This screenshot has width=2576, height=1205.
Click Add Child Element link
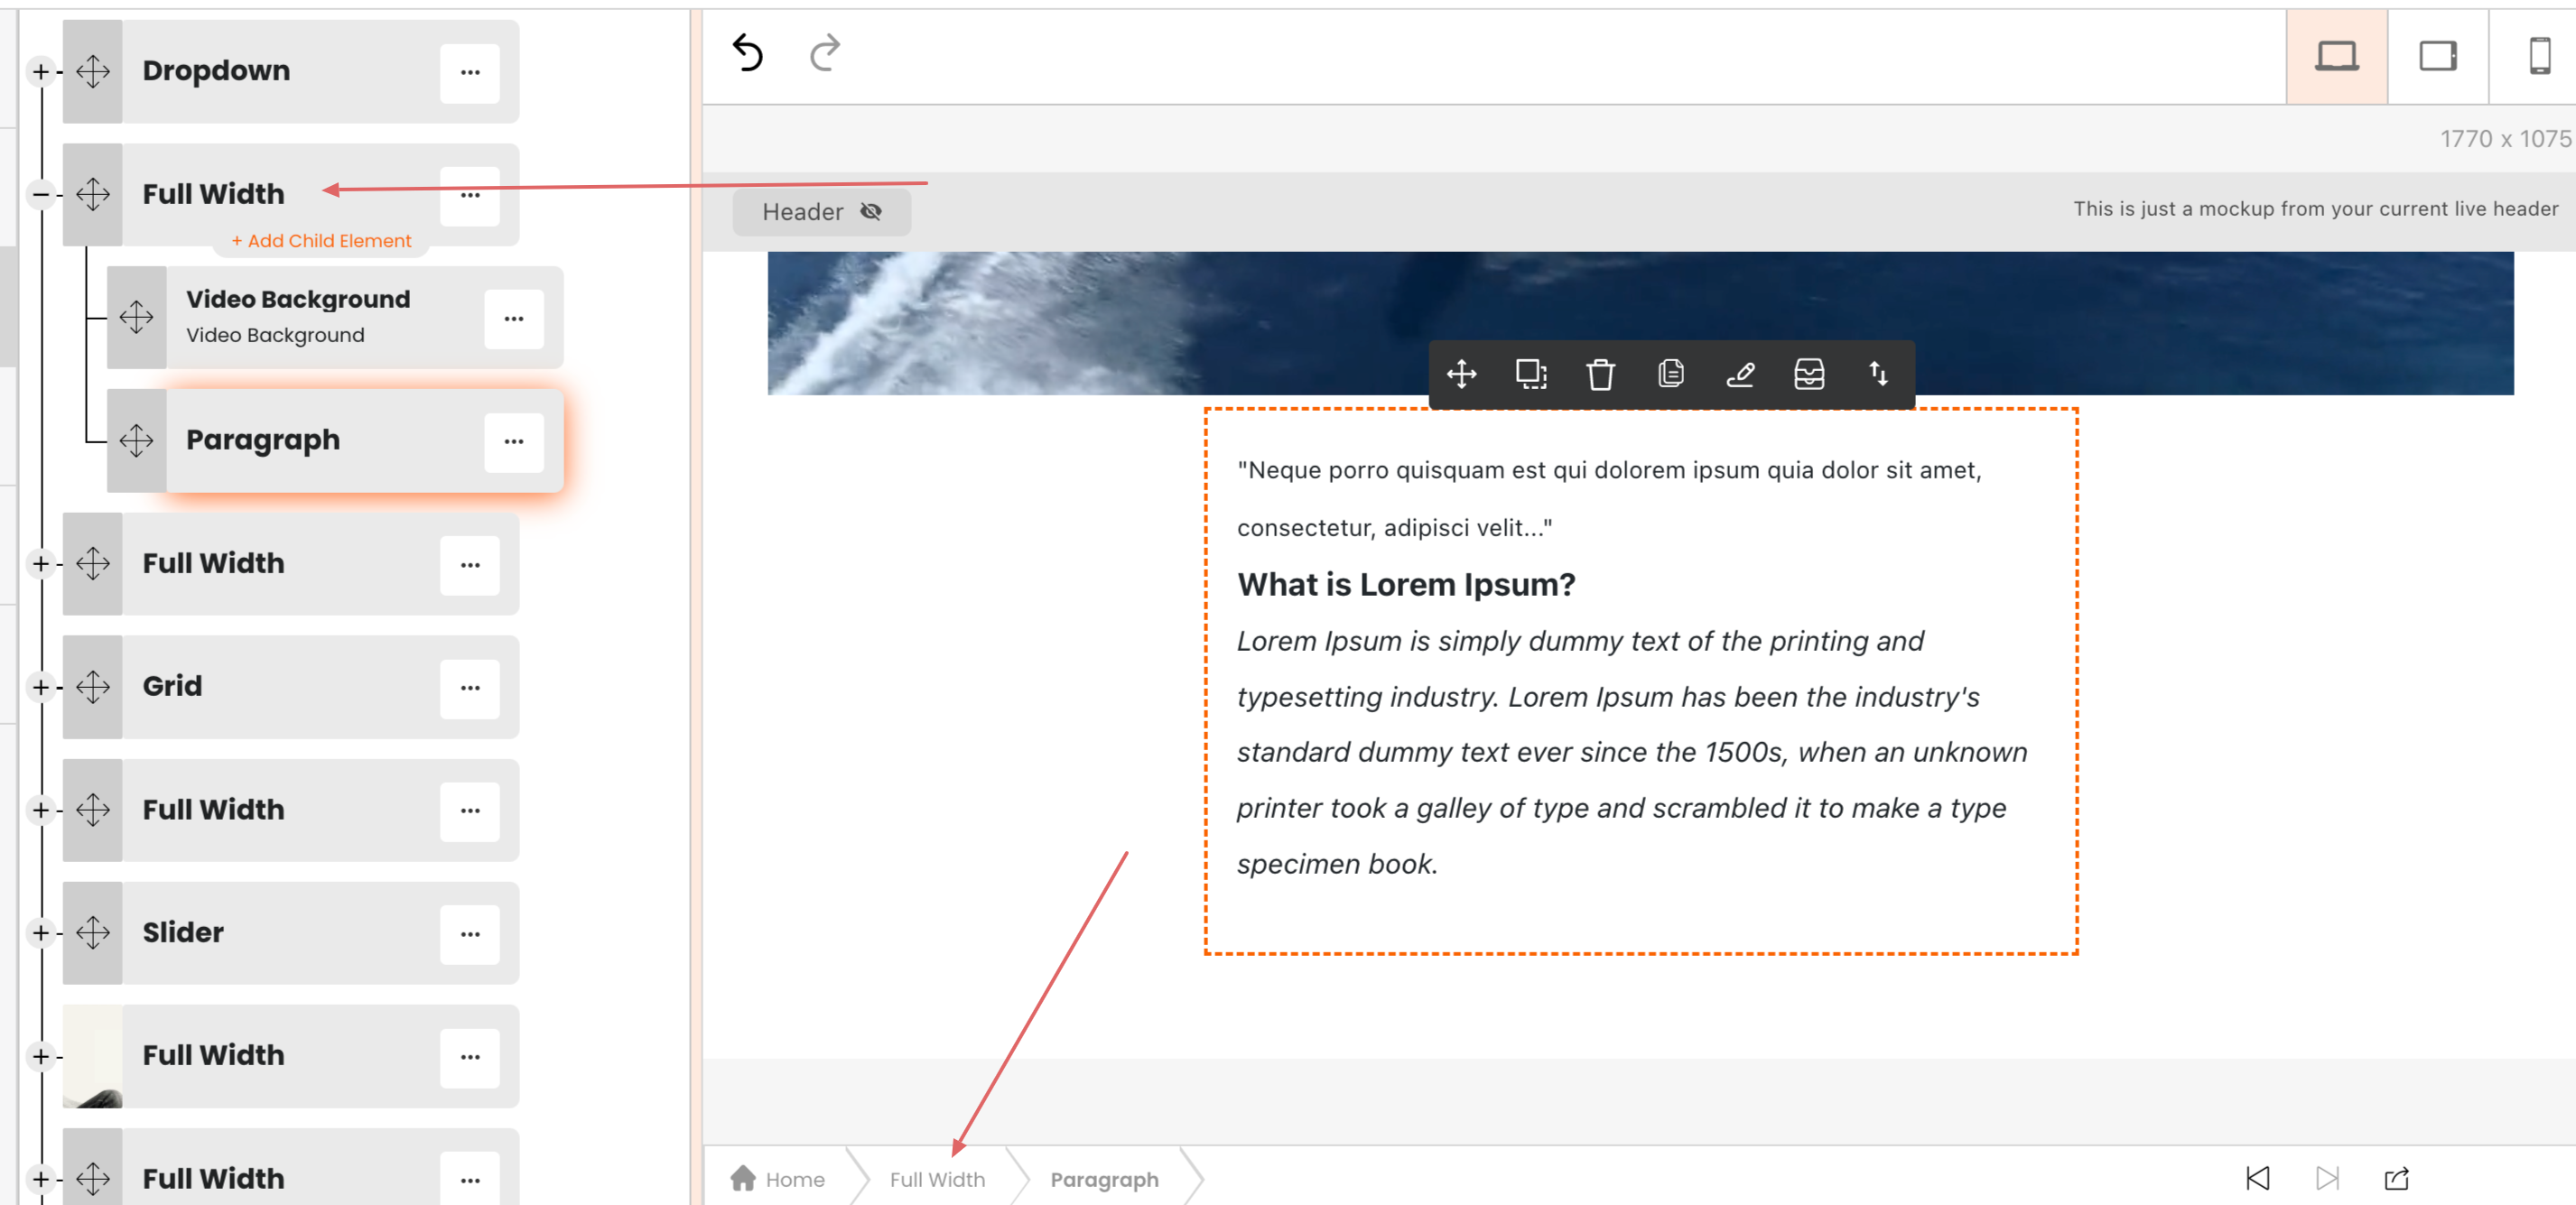[321, 241]
